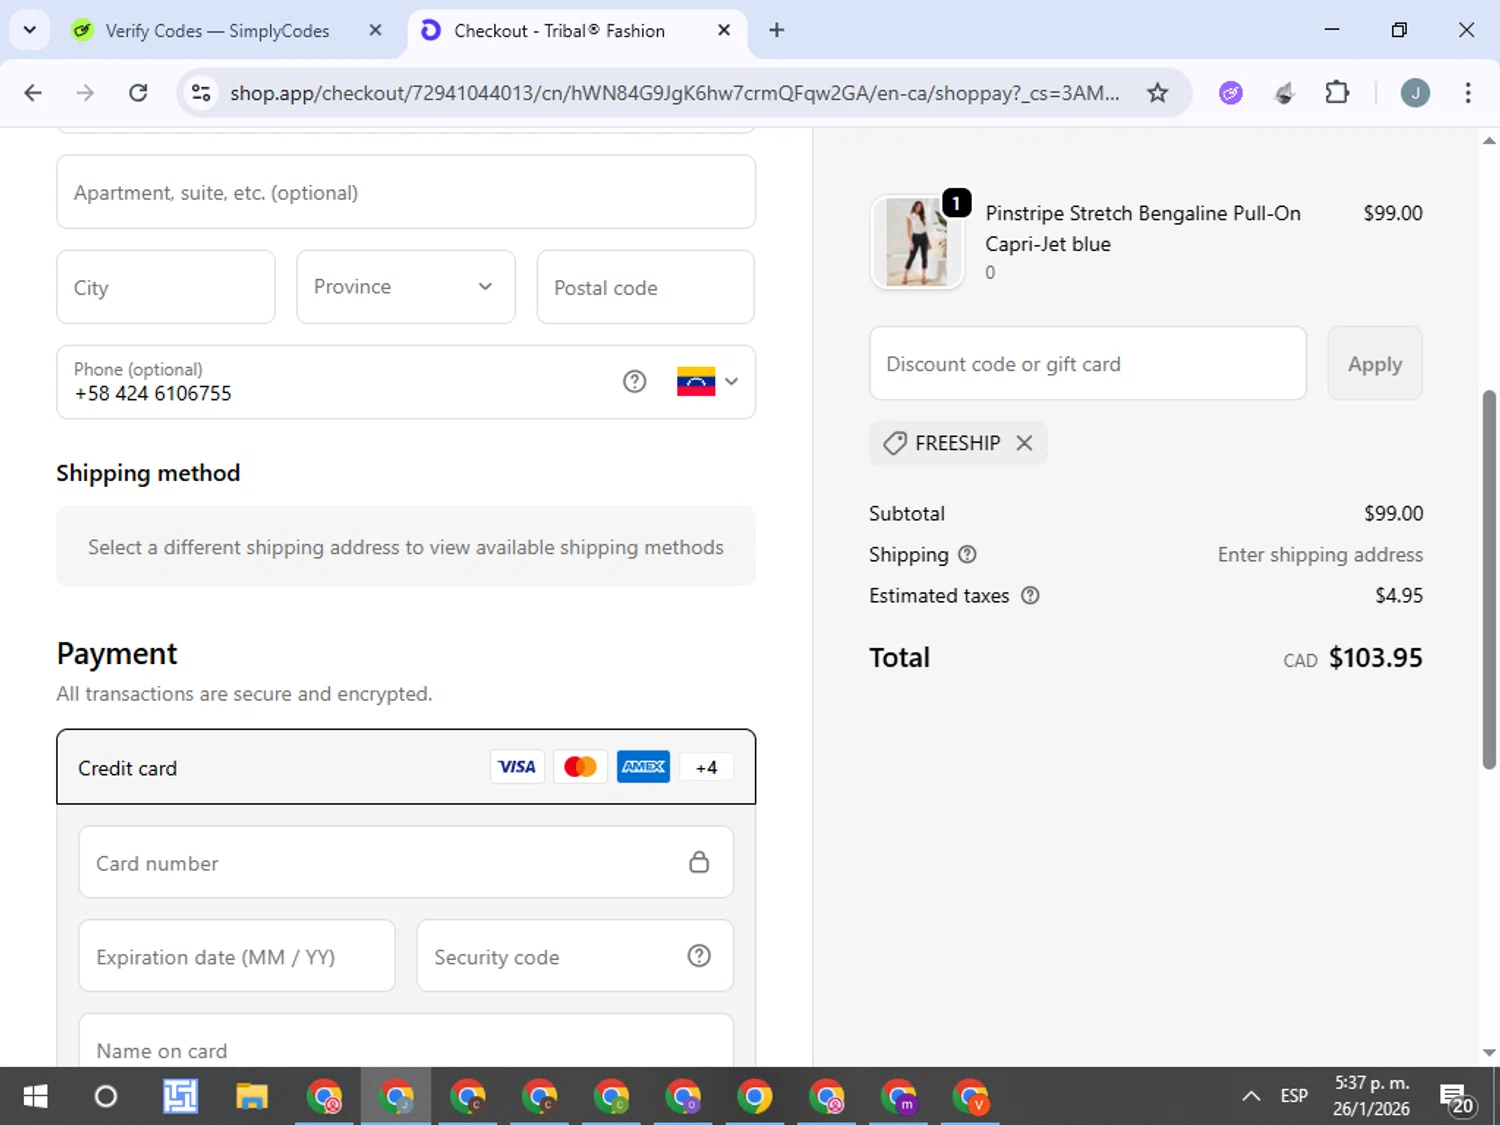
Task: Close the Verify Codes tab
Action: coord(375,30)
